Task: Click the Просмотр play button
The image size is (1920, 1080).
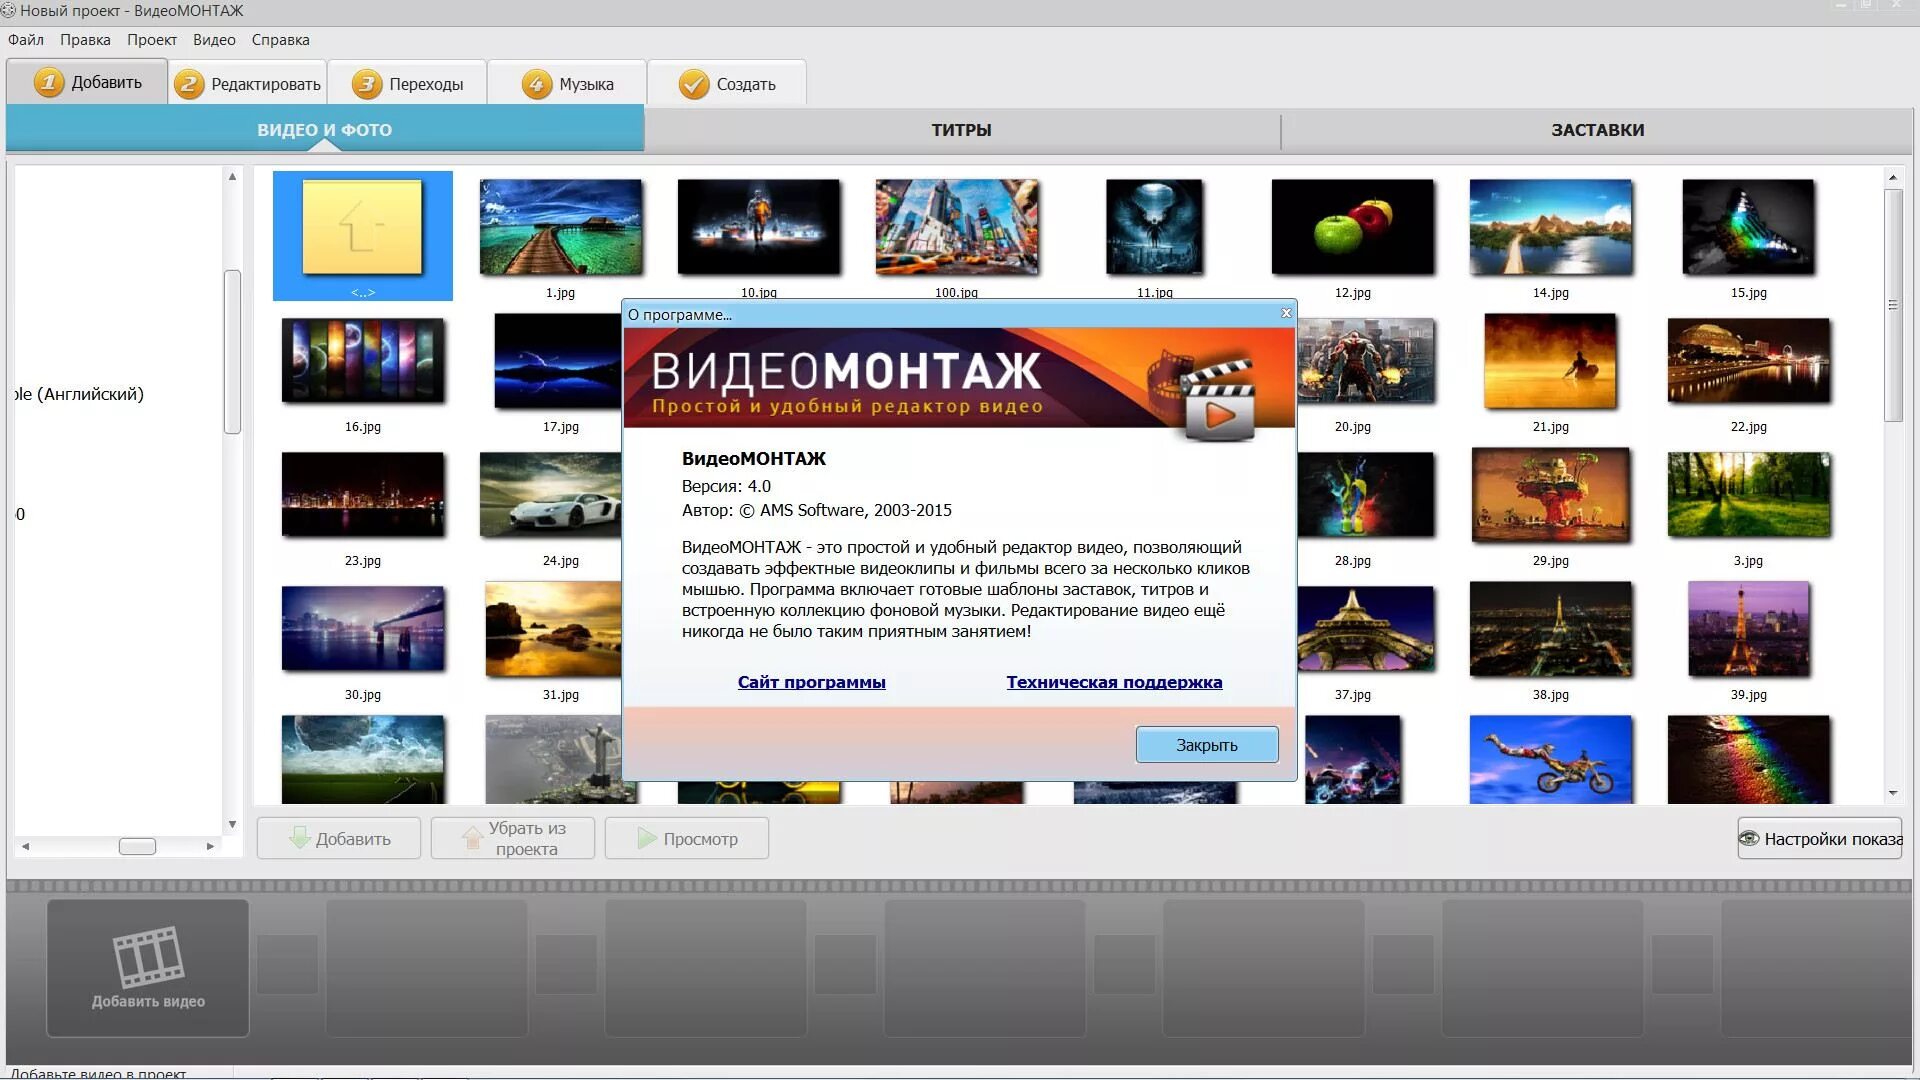Action: pyautogui.click(x=687, y=839)
